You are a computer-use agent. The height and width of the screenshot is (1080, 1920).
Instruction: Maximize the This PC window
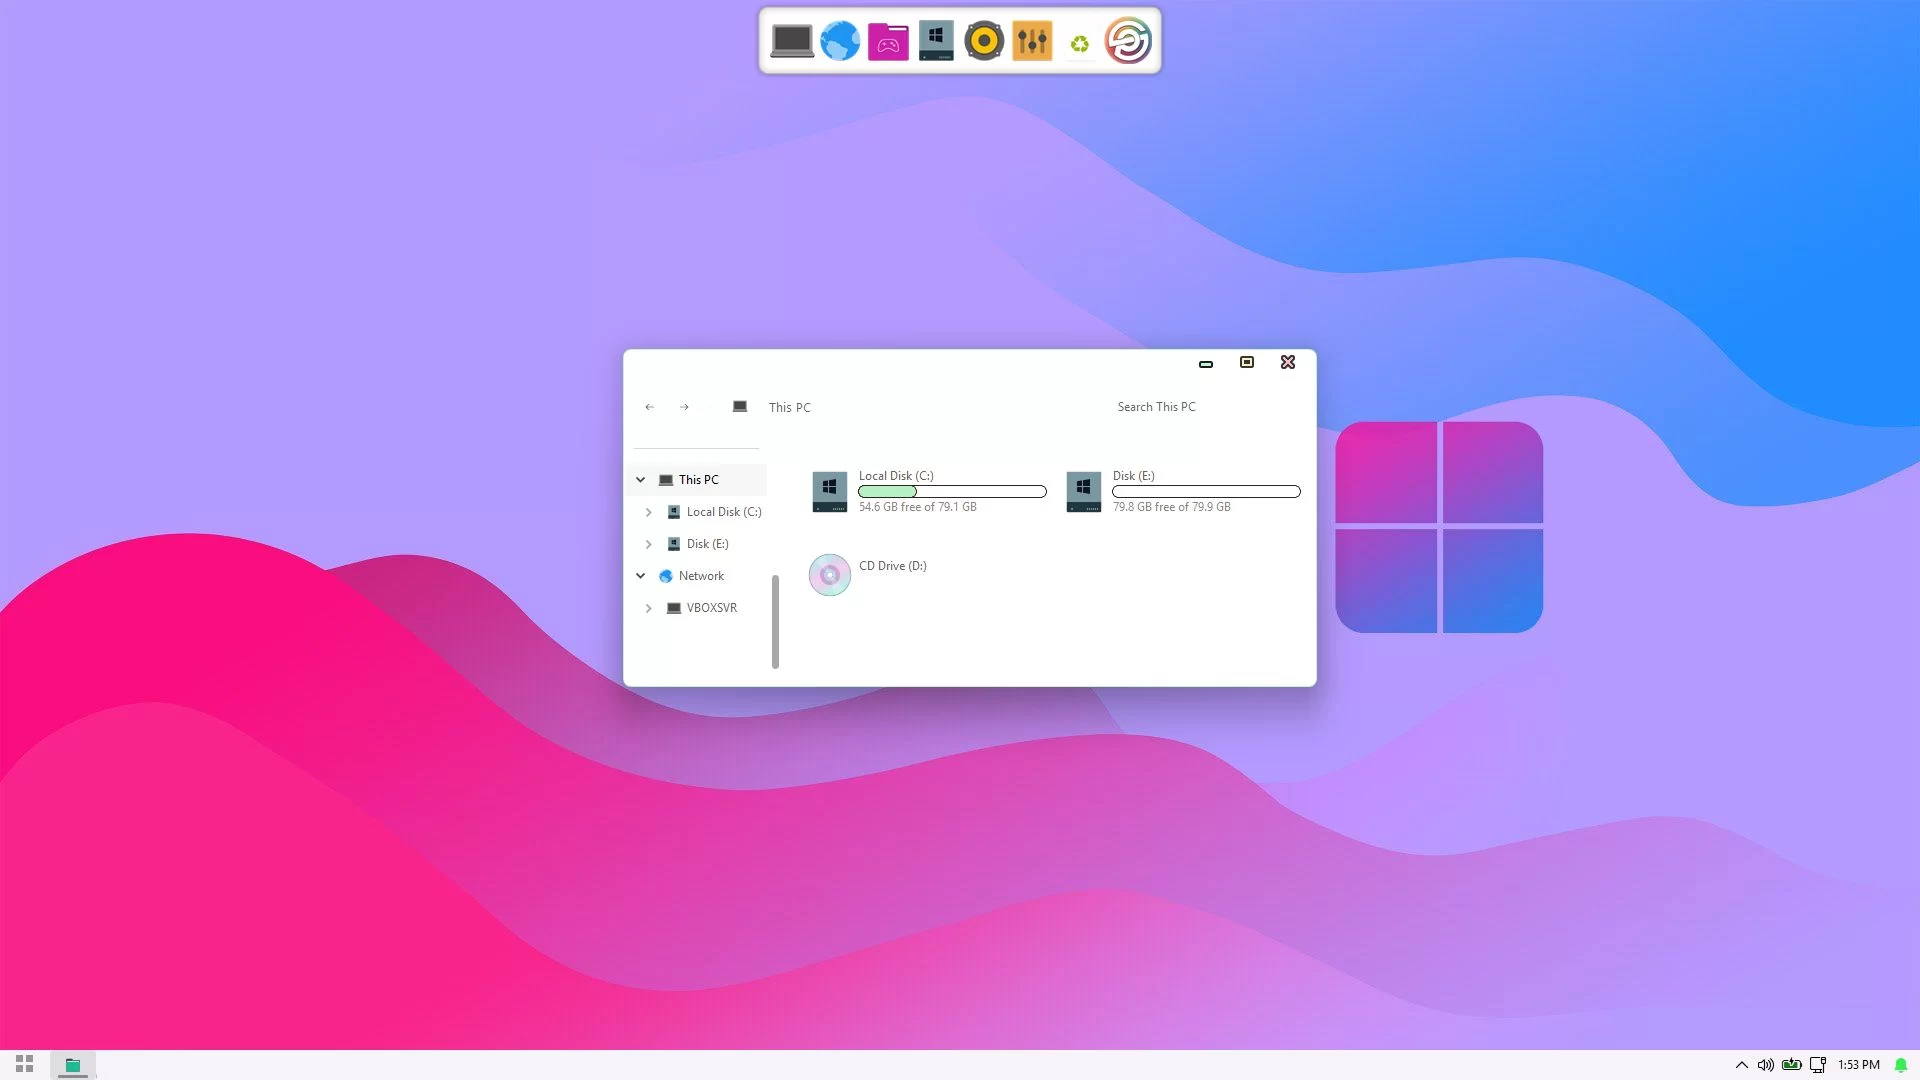tap(1247, 362)
